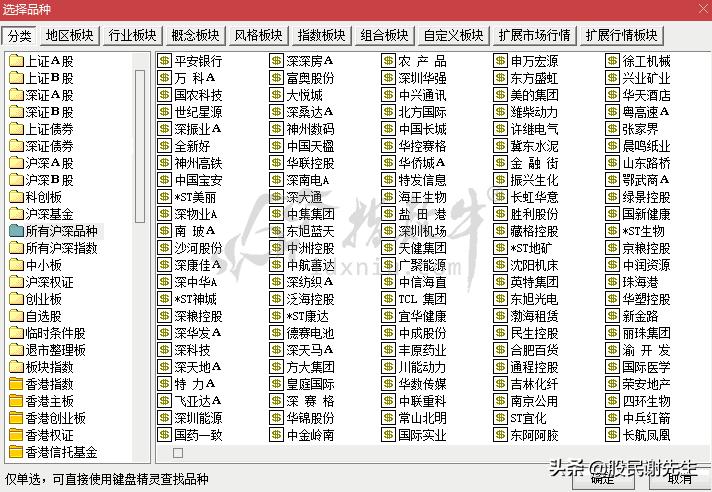Open the 组合板块 tab

point(384,35)
